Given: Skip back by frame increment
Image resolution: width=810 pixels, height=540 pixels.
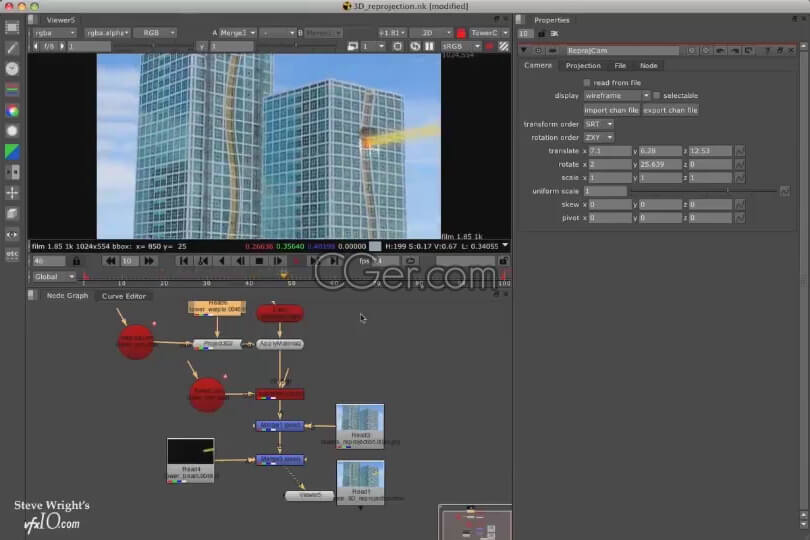Looking at the screenshot, I should pyautogui.click(x=110, y=261).
